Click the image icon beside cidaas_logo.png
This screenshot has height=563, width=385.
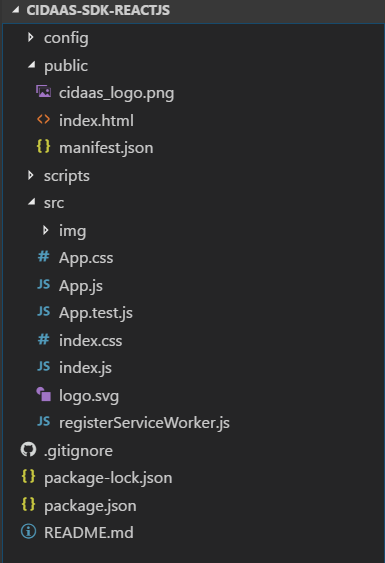click(43, 92)
